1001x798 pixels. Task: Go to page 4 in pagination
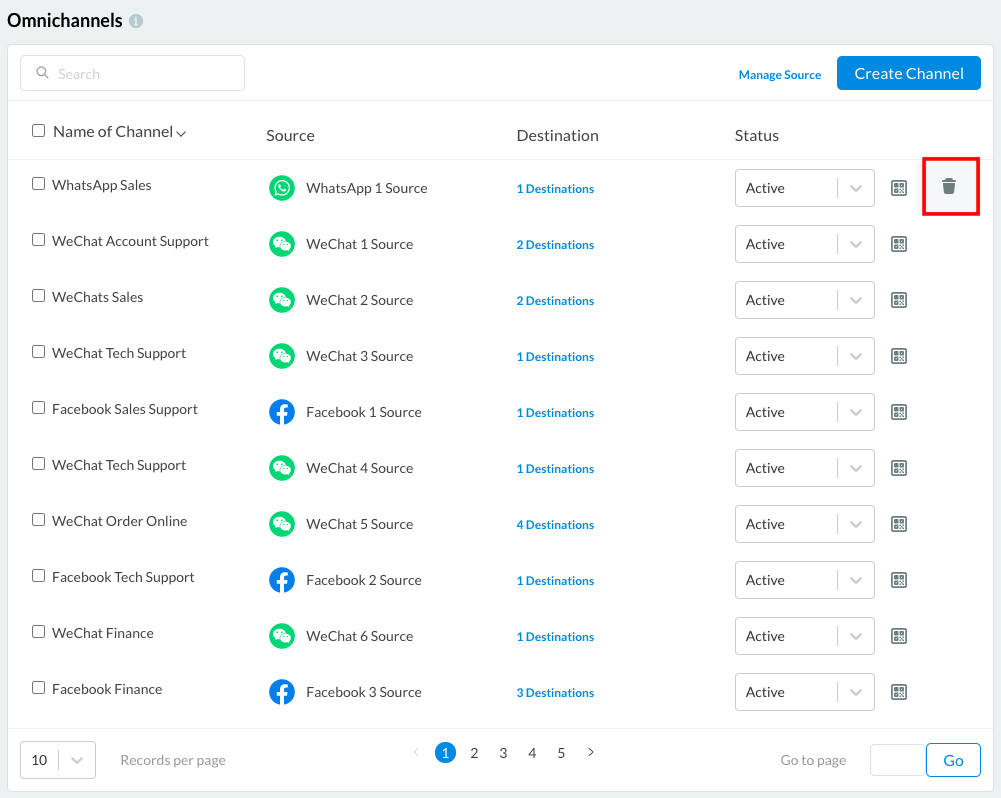coord(532,753)
